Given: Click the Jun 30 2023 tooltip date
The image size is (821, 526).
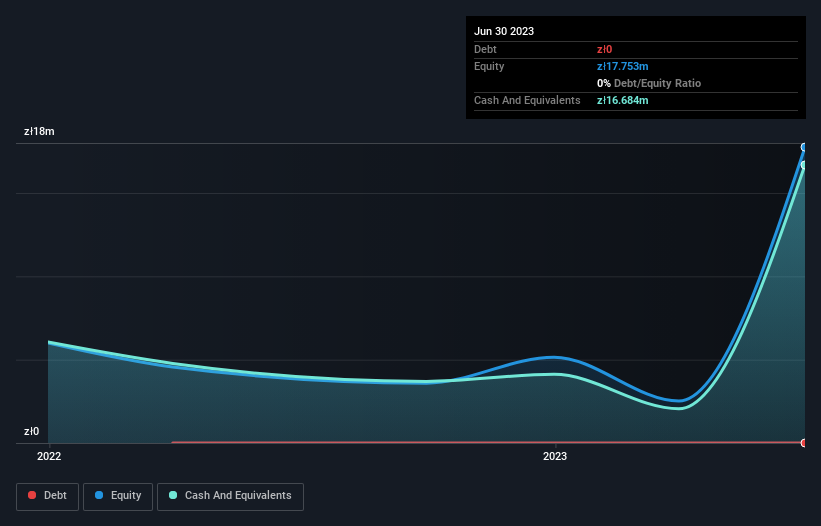Looking at the screenshot, I should 504,31.
